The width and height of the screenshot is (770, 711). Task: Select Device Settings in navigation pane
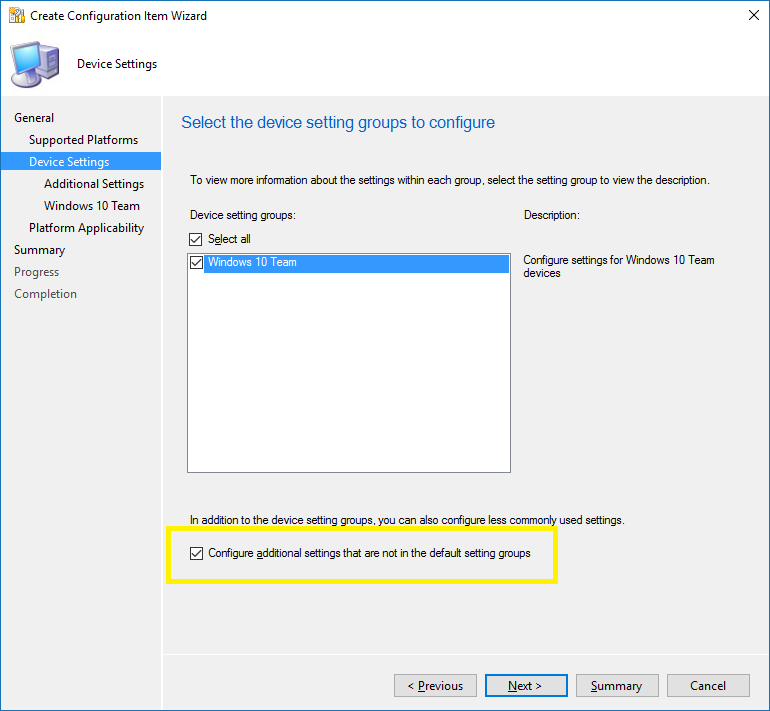coord(69,162)
